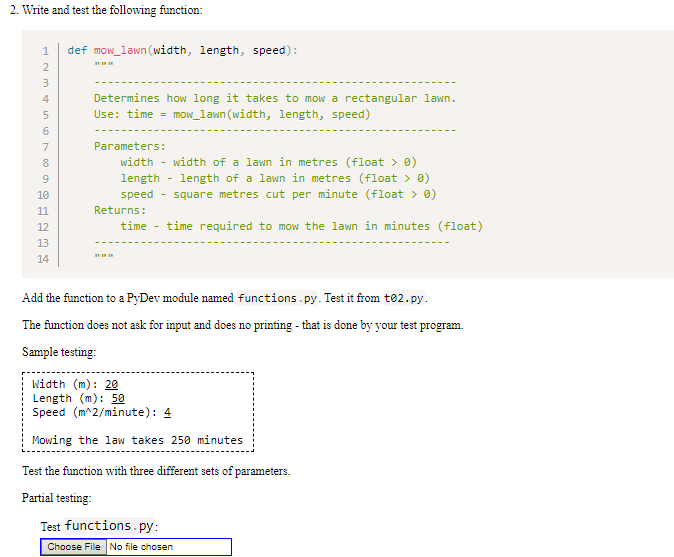Viewport: 674px width, 557px height.
Task: Click the sample input value 50 for Length
Action: pos(118,398)
